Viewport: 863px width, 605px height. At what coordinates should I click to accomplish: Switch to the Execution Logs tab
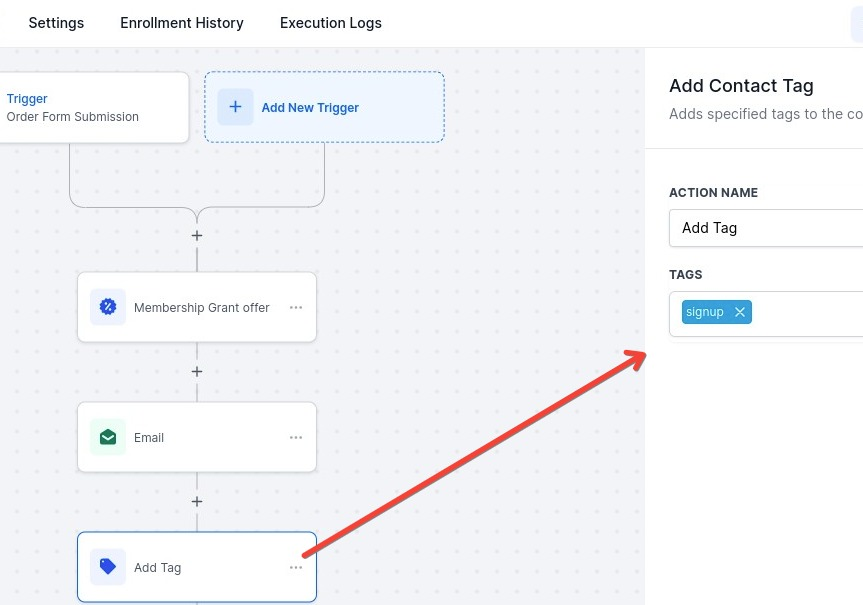coord(330,22)
